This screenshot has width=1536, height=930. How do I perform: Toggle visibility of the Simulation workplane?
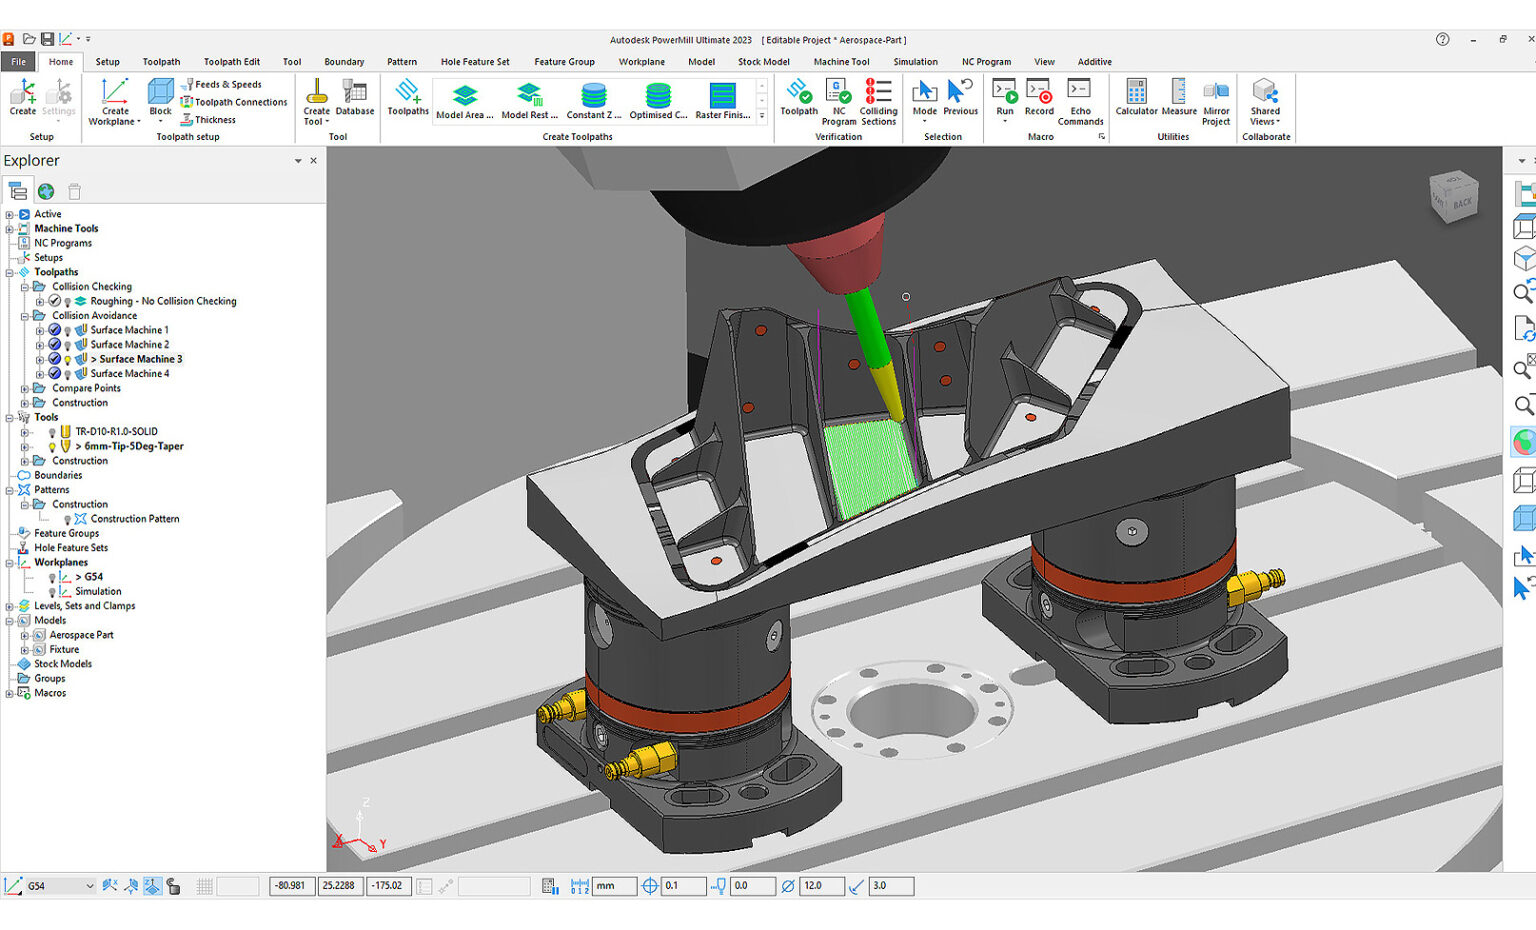(x=52, y=591)
